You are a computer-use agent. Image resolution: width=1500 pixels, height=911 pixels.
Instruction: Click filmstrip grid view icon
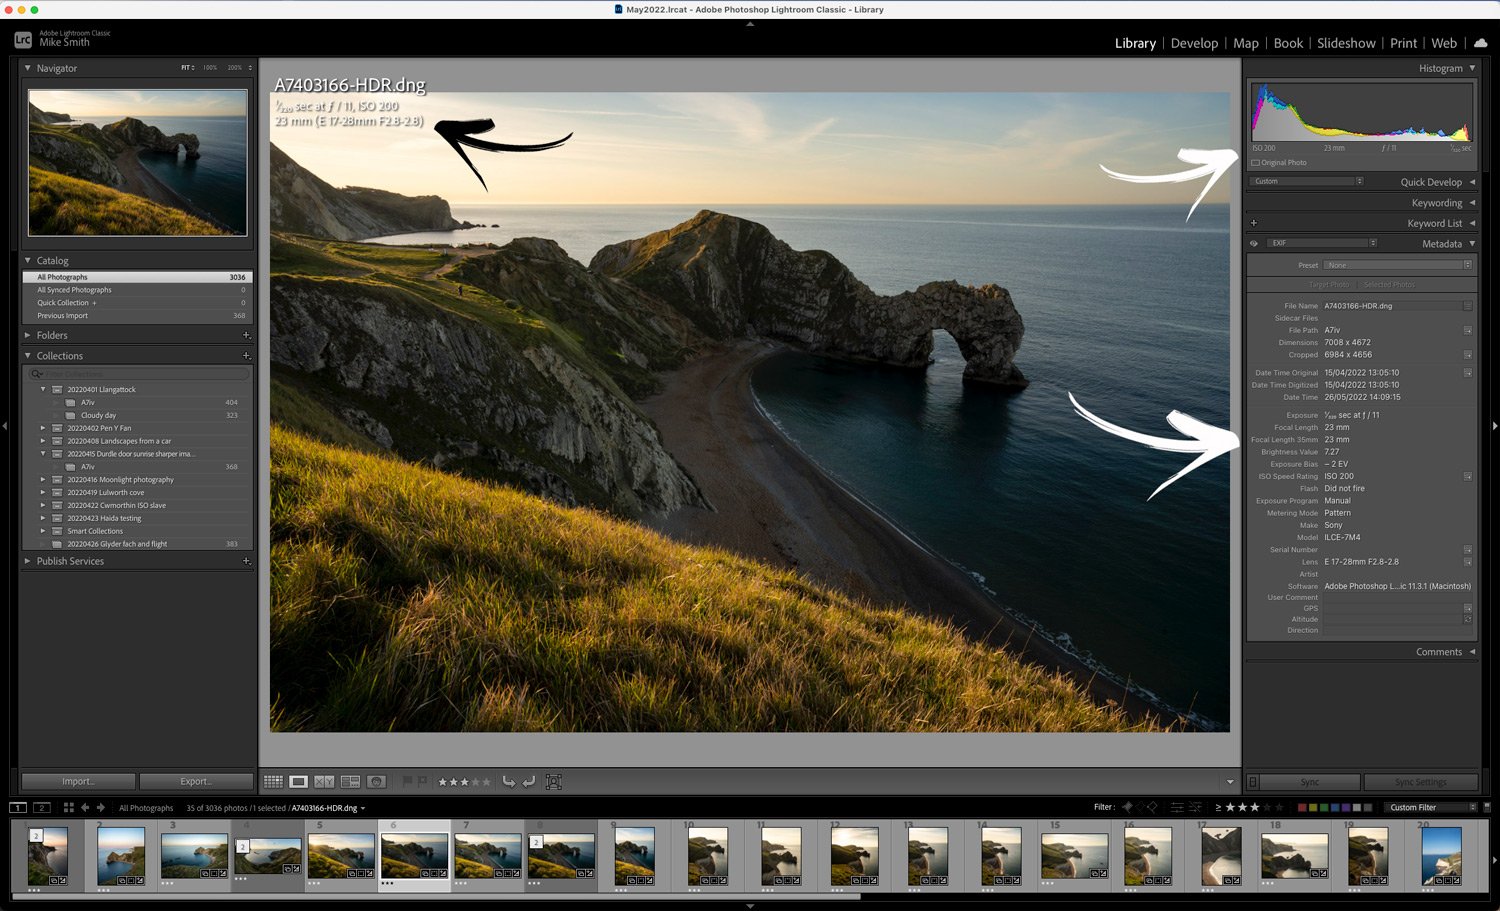69,808
